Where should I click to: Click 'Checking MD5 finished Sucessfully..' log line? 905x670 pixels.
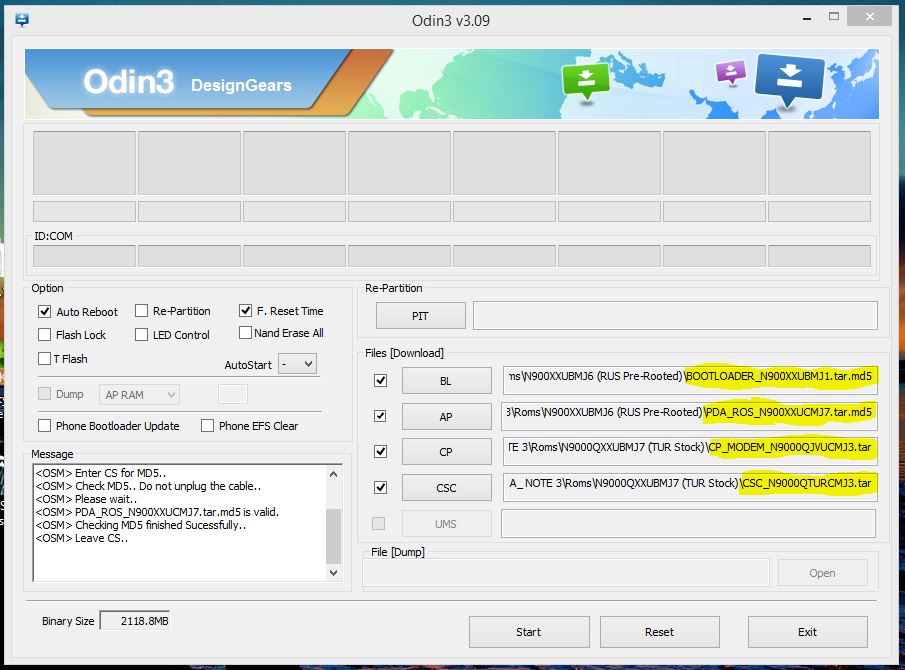click(141, 525)
